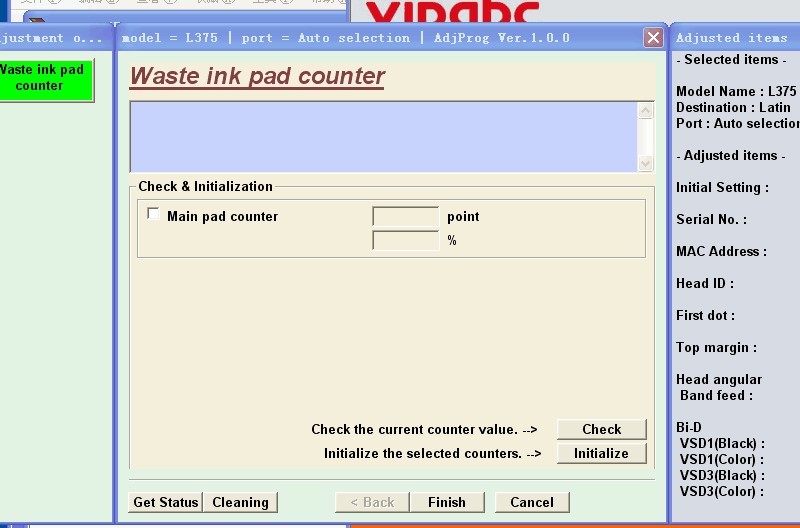This screenshot has height=528, width=800.
Task: Click the scroll up arrow of message box
Action: (x=645, y=111)
